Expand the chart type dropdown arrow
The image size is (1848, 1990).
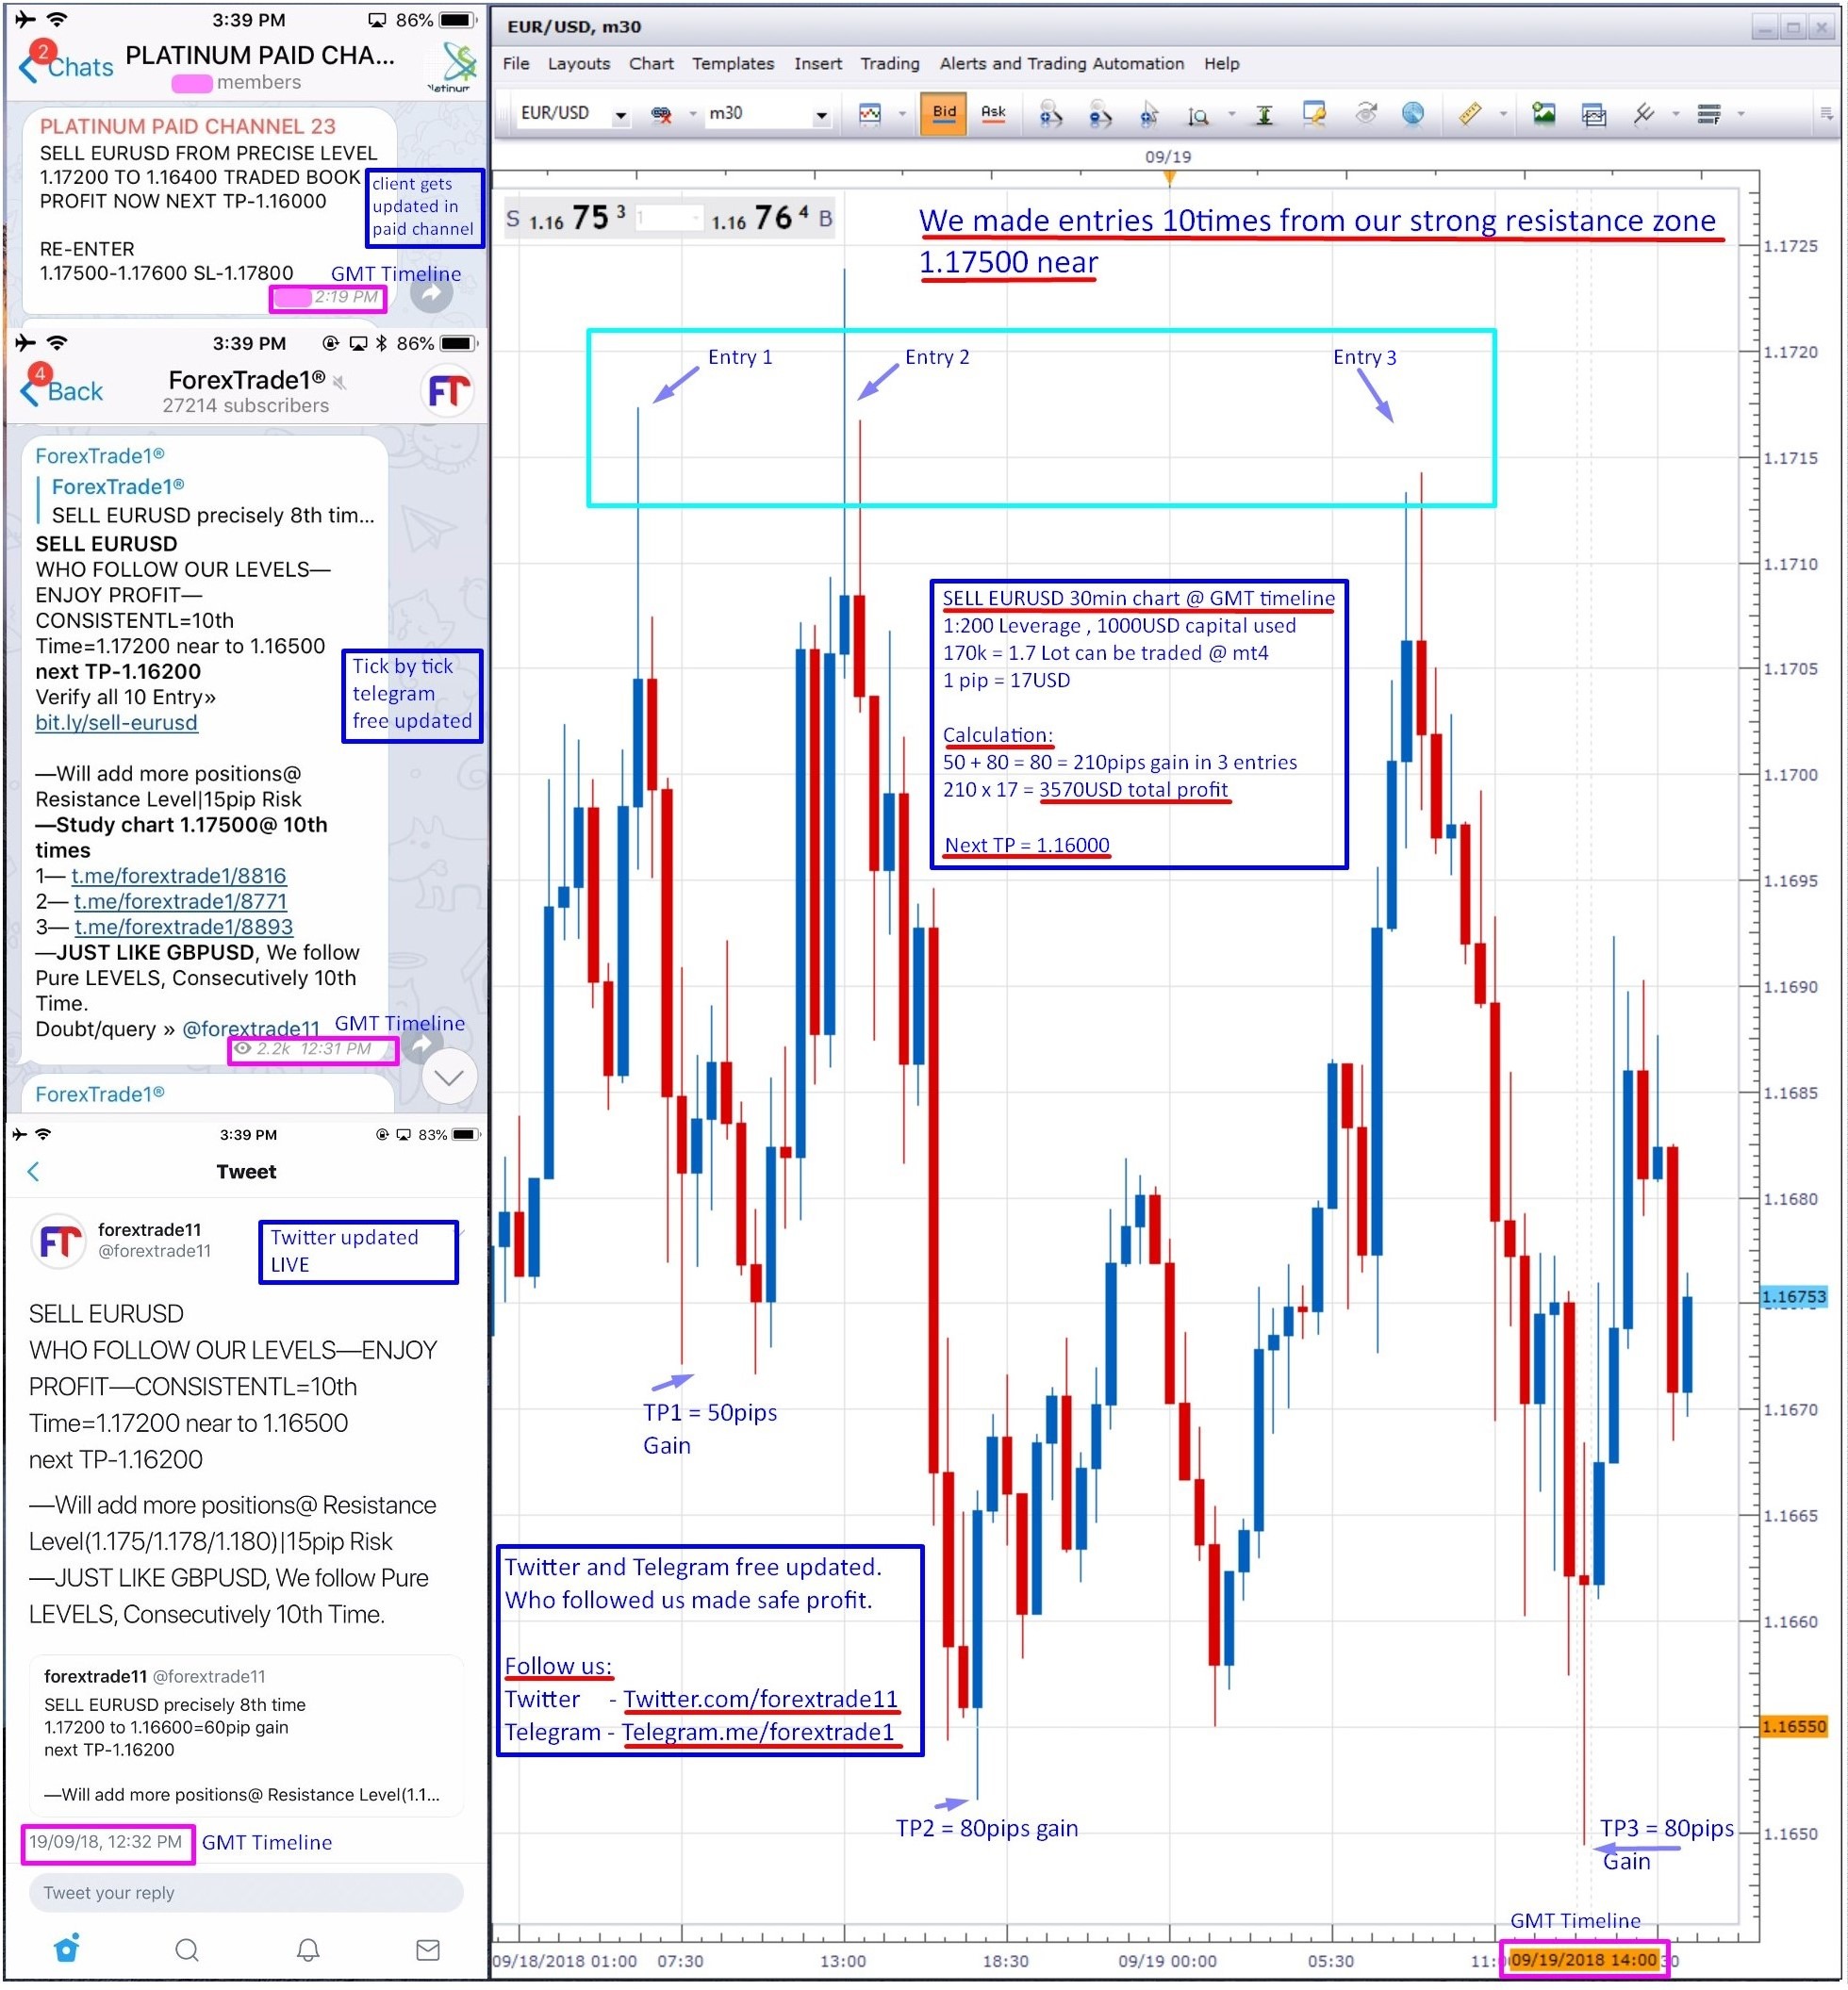902,115
